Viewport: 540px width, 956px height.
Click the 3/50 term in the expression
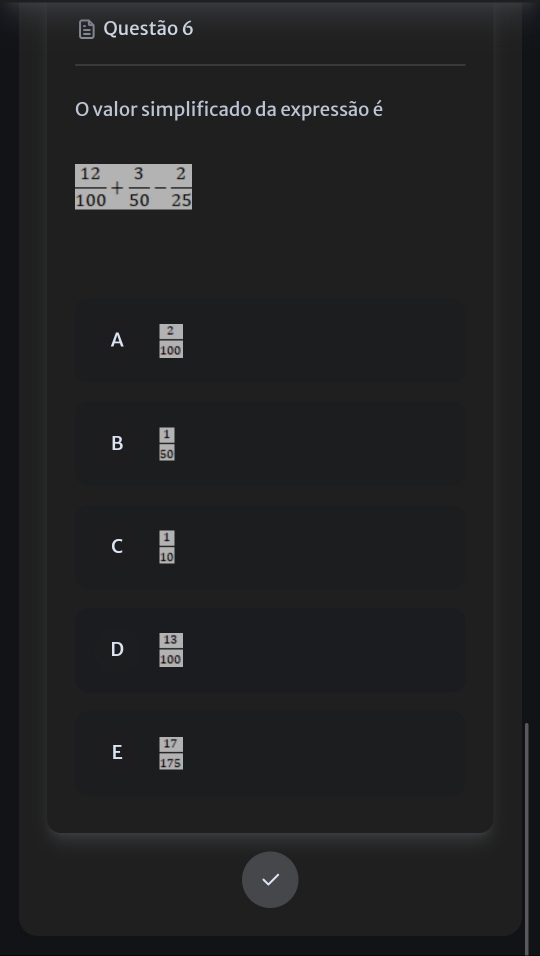pyautogui.click(x=139, y=187)
